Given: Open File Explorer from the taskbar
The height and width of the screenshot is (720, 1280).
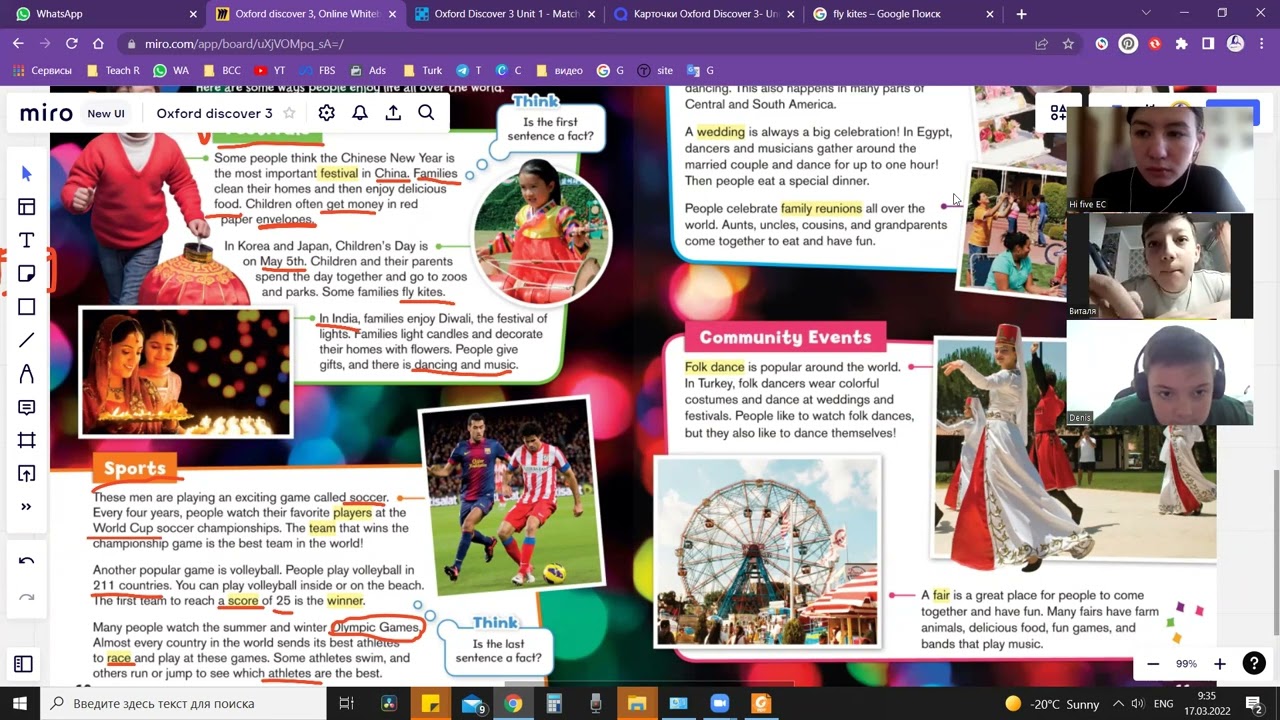Looking at the screenshot, I should [x=637, y=703].
